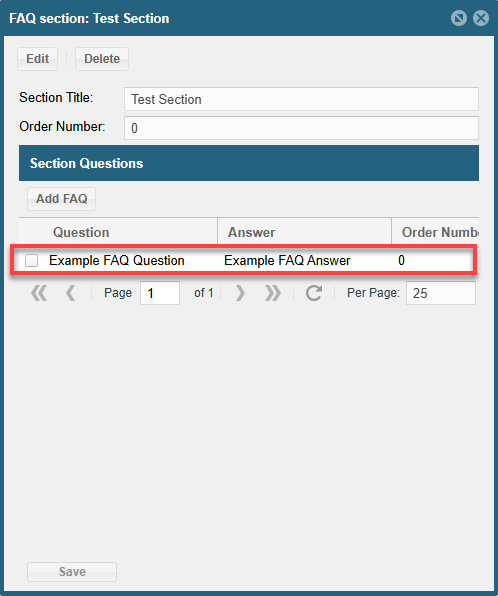The width and height of the screenshot is (498, 596).
Task: Go to the next page arrow
Action: pyautogui.click(x=240, y=293)
